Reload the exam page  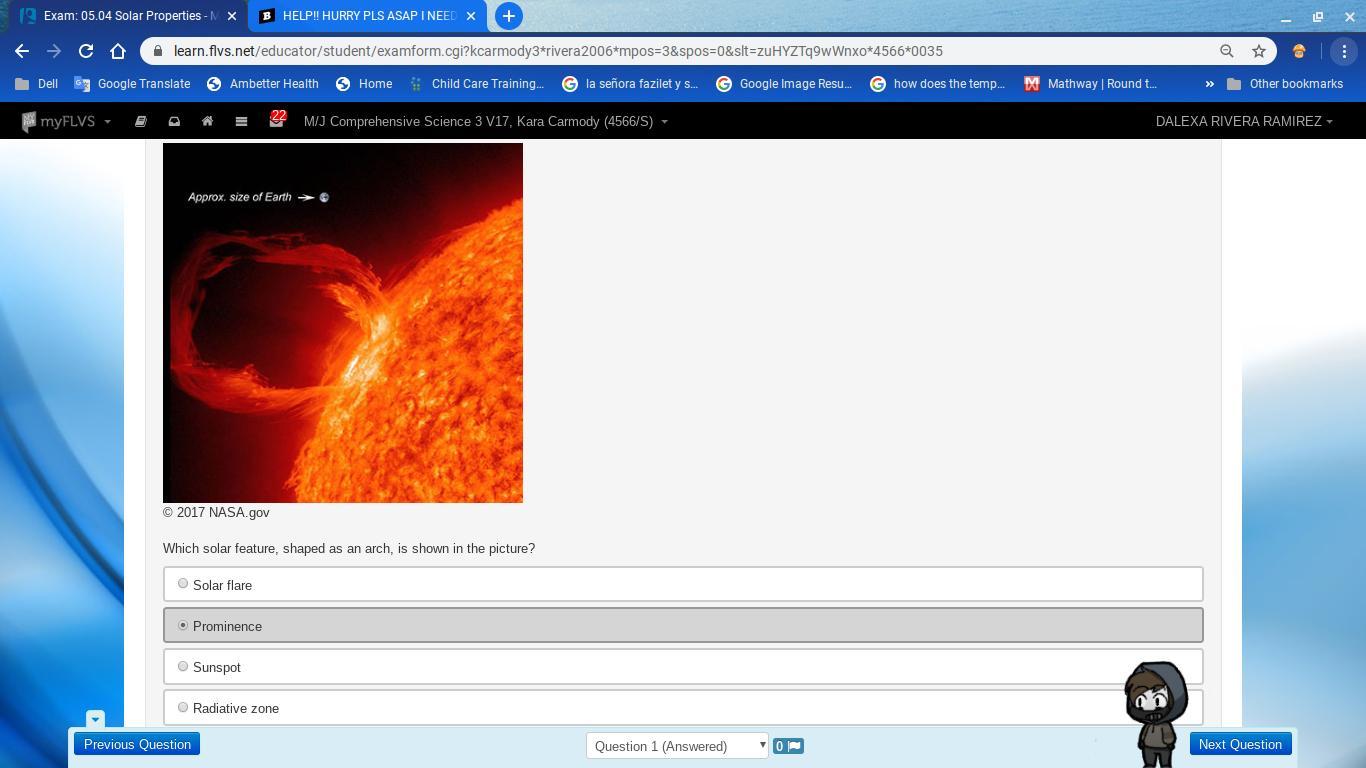[86, 51]
